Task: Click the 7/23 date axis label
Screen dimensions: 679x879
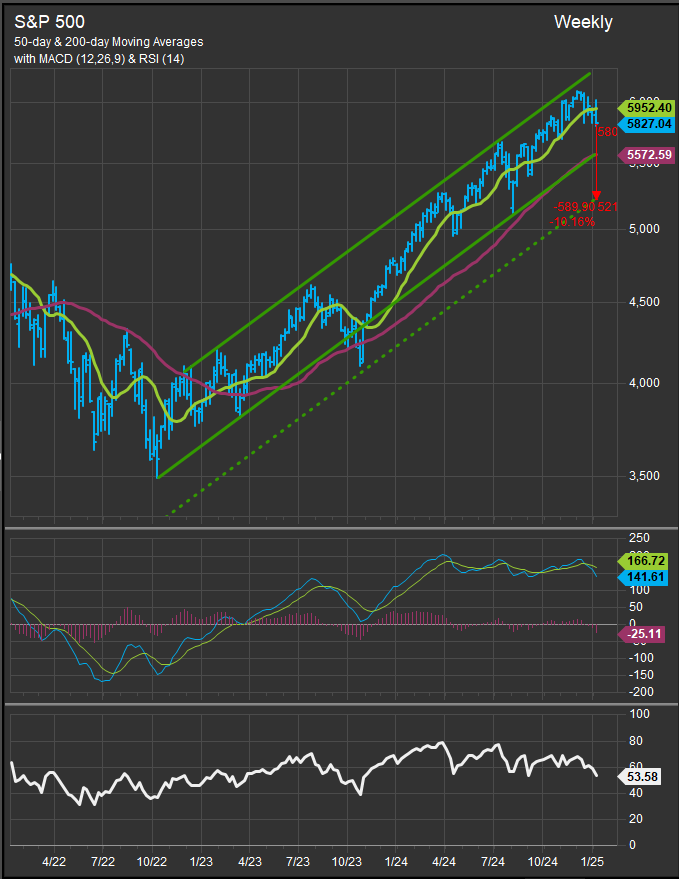Action: coord(298,861)
